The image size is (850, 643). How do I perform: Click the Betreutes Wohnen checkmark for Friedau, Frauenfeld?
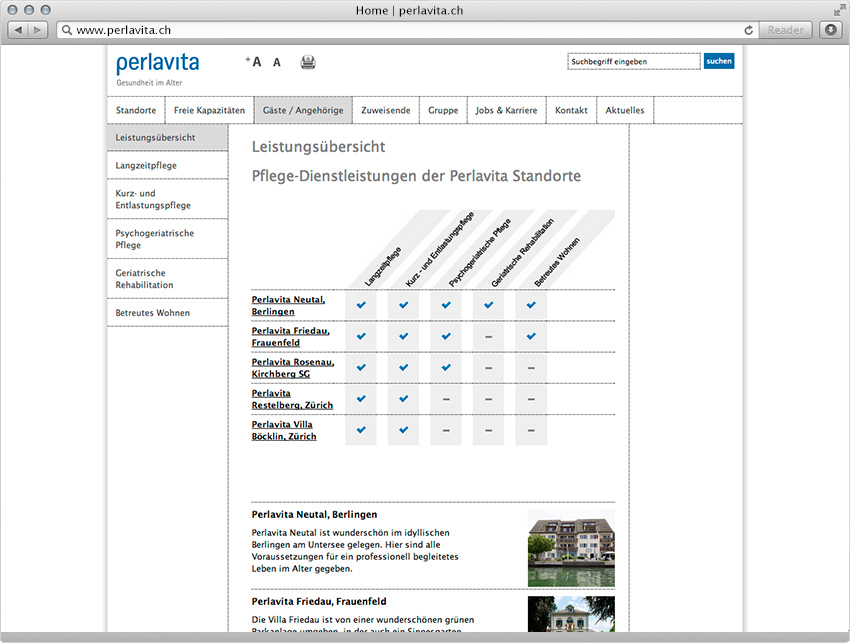531,336
